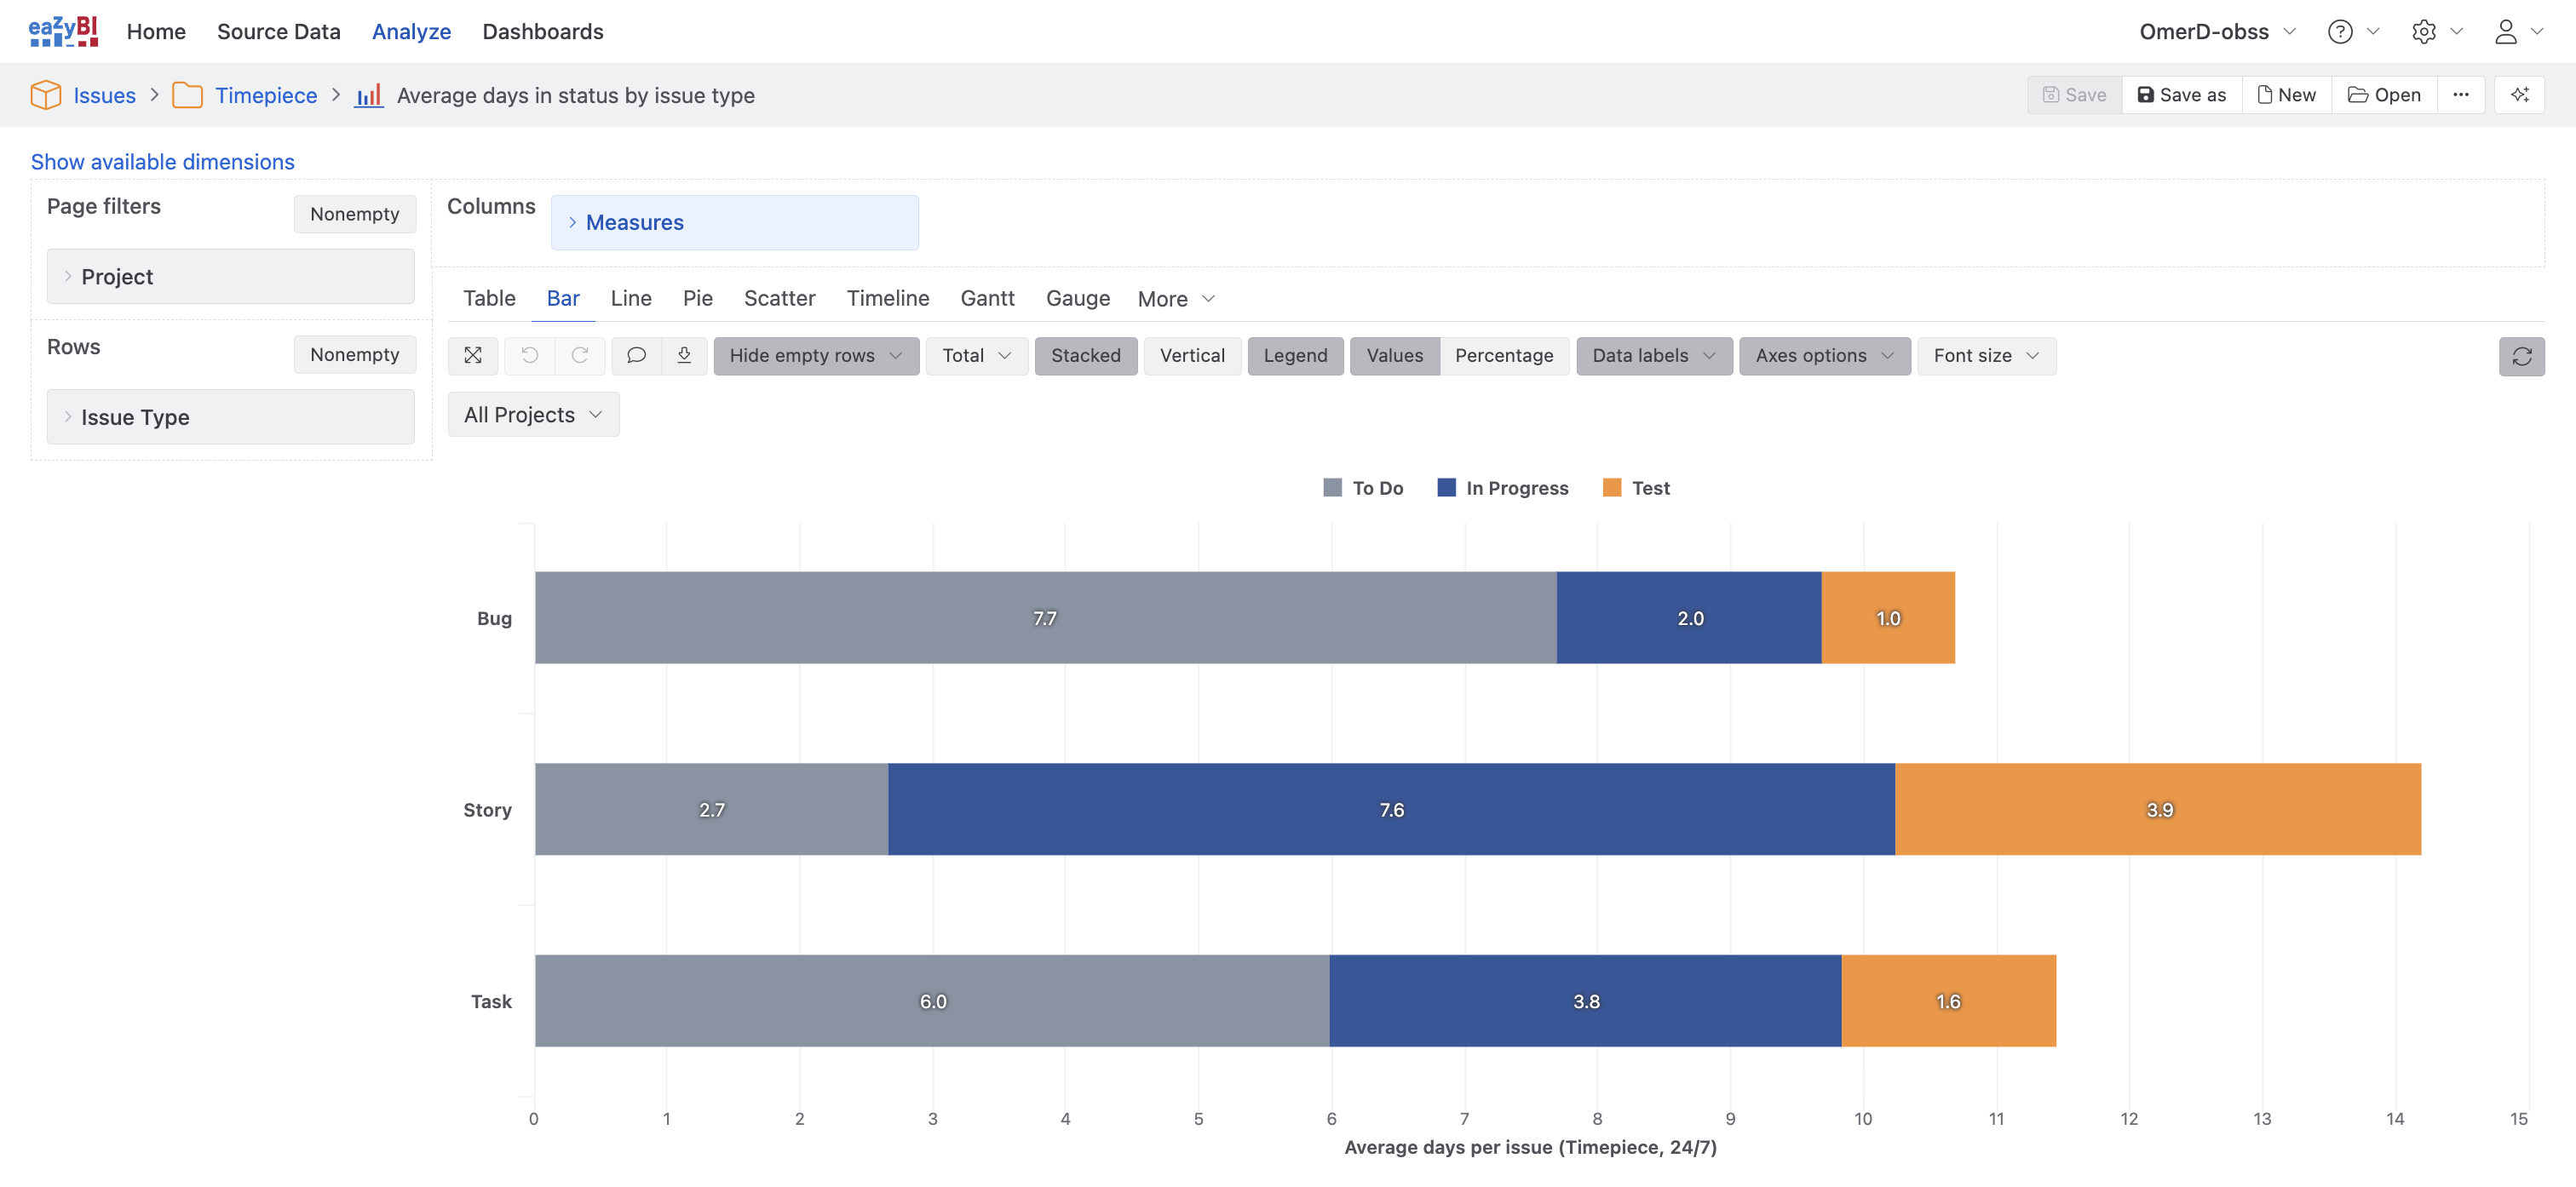This screenshot has width=2576, height=1187.
Task: Click the undo arrow icon
Action: click(x=530, y=356)
